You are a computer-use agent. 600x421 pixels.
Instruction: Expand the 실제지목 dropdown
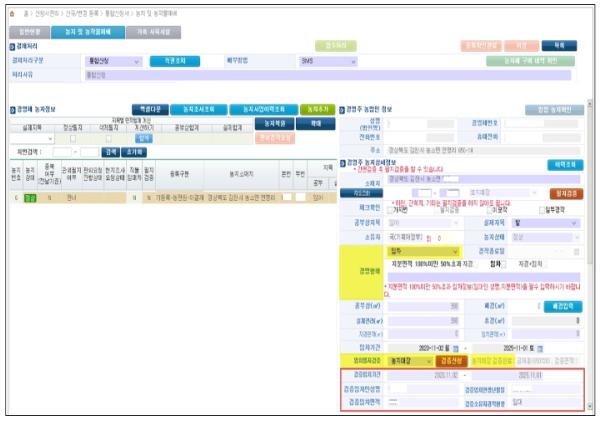click(x=50, y=138)
